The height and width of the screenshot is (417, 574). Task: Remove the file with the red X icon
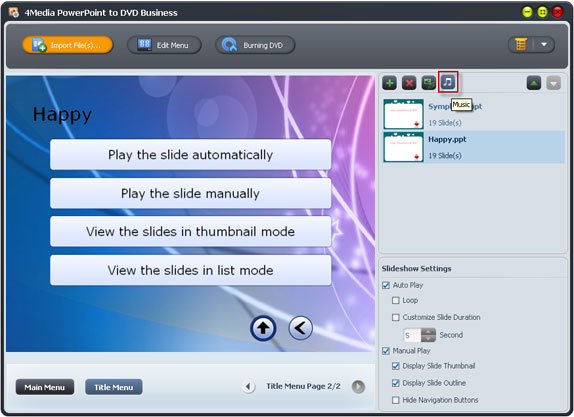coord(409,83)
